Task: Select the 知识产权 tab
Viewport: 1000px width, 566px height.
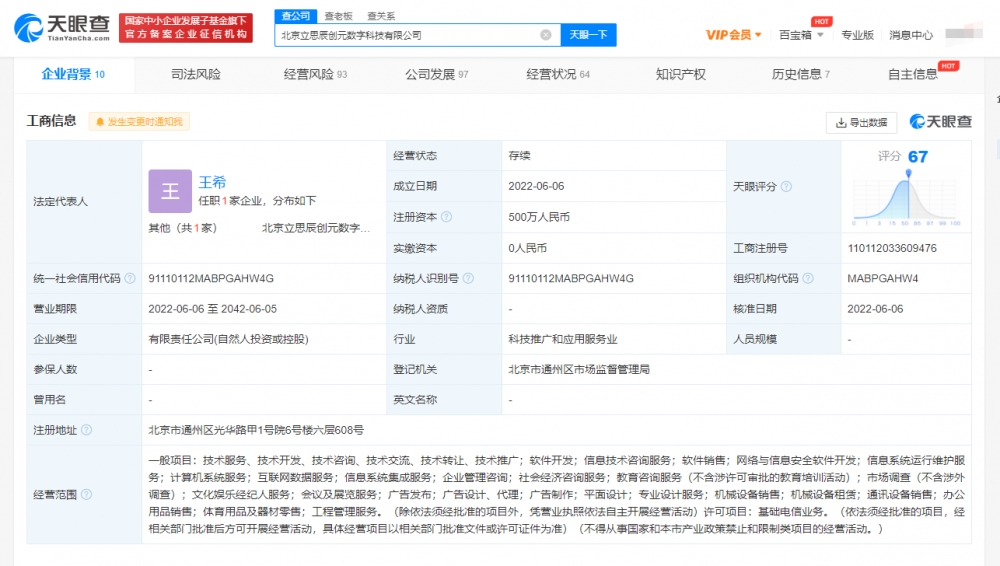Action: tap(680, 75)
